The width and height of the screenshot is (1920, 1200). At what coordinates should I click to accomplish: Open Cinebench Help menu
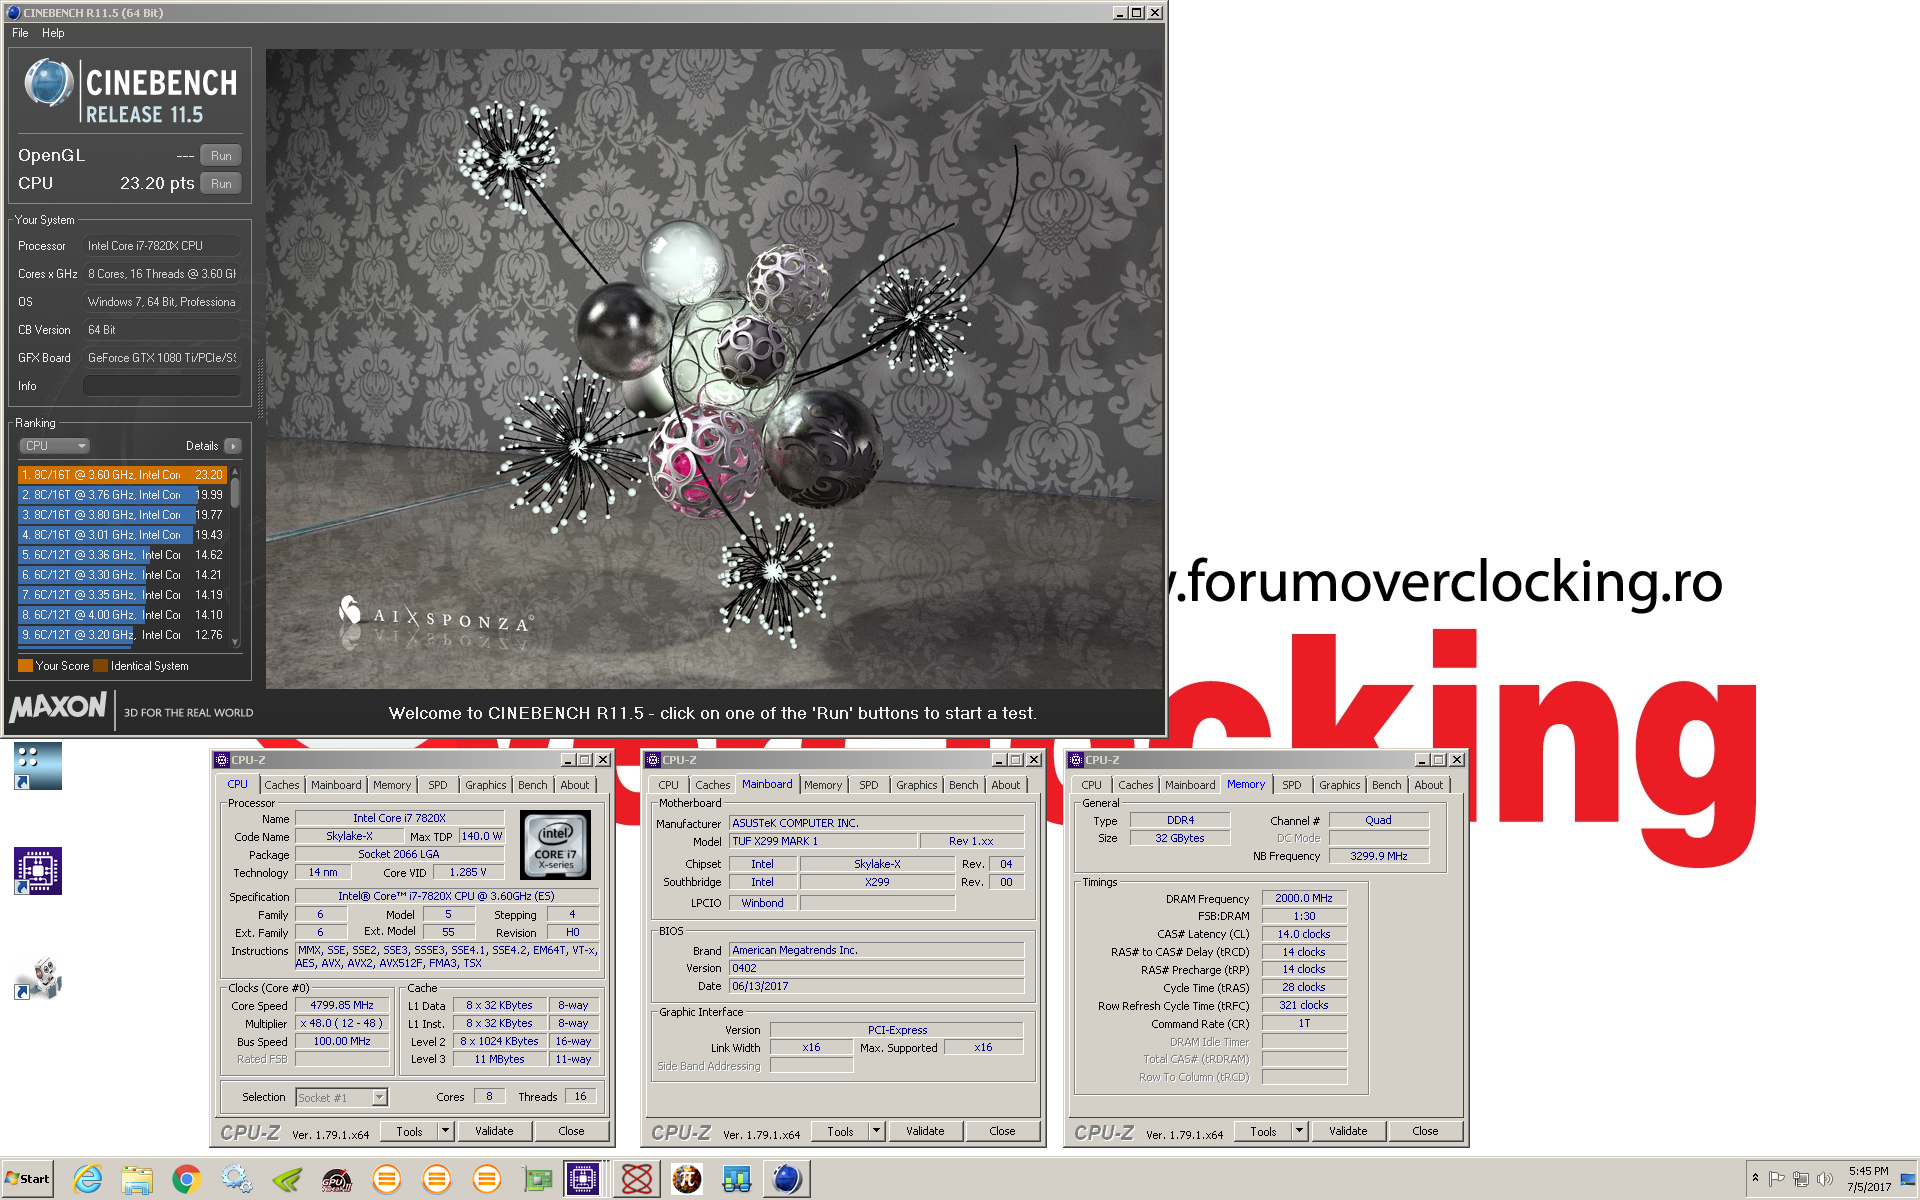53,33
